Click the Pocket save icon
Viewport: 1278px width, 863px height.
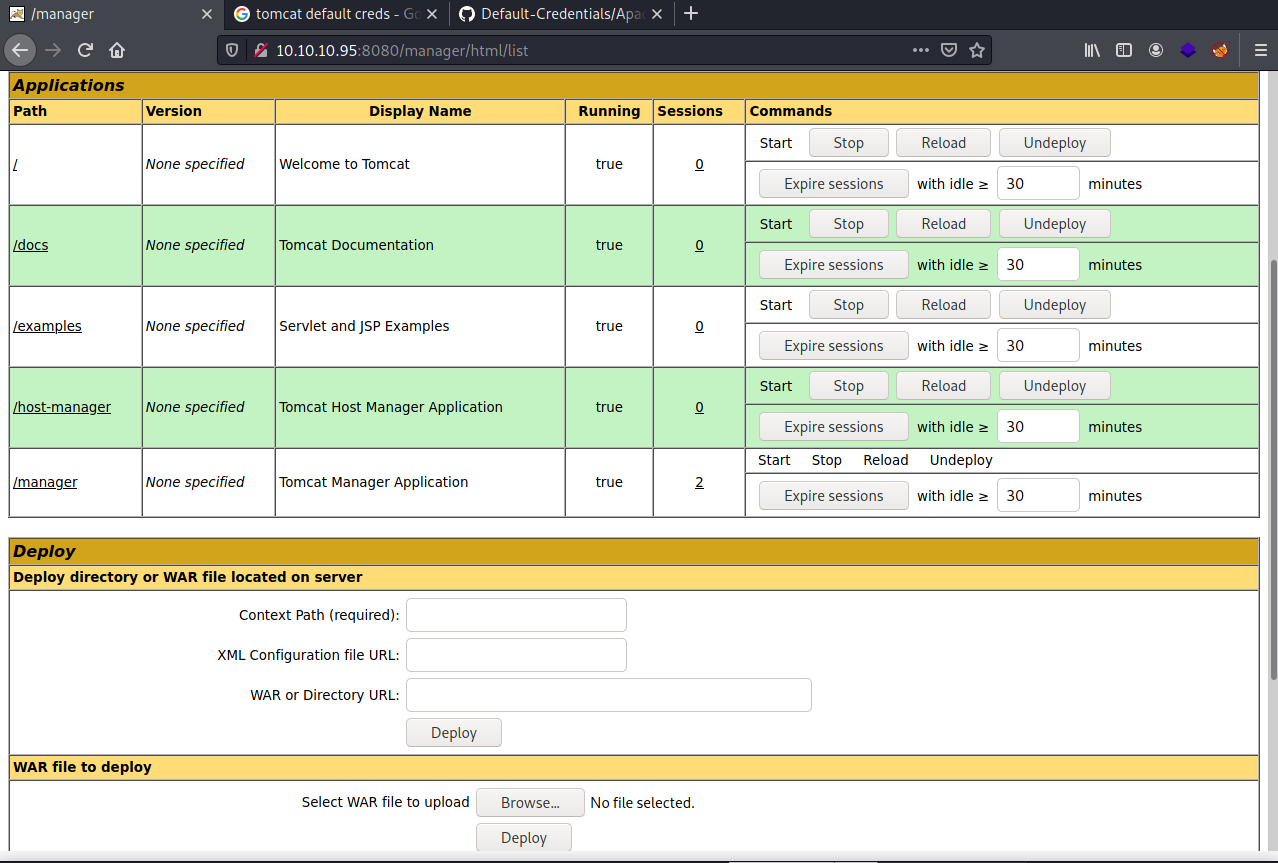949,50
